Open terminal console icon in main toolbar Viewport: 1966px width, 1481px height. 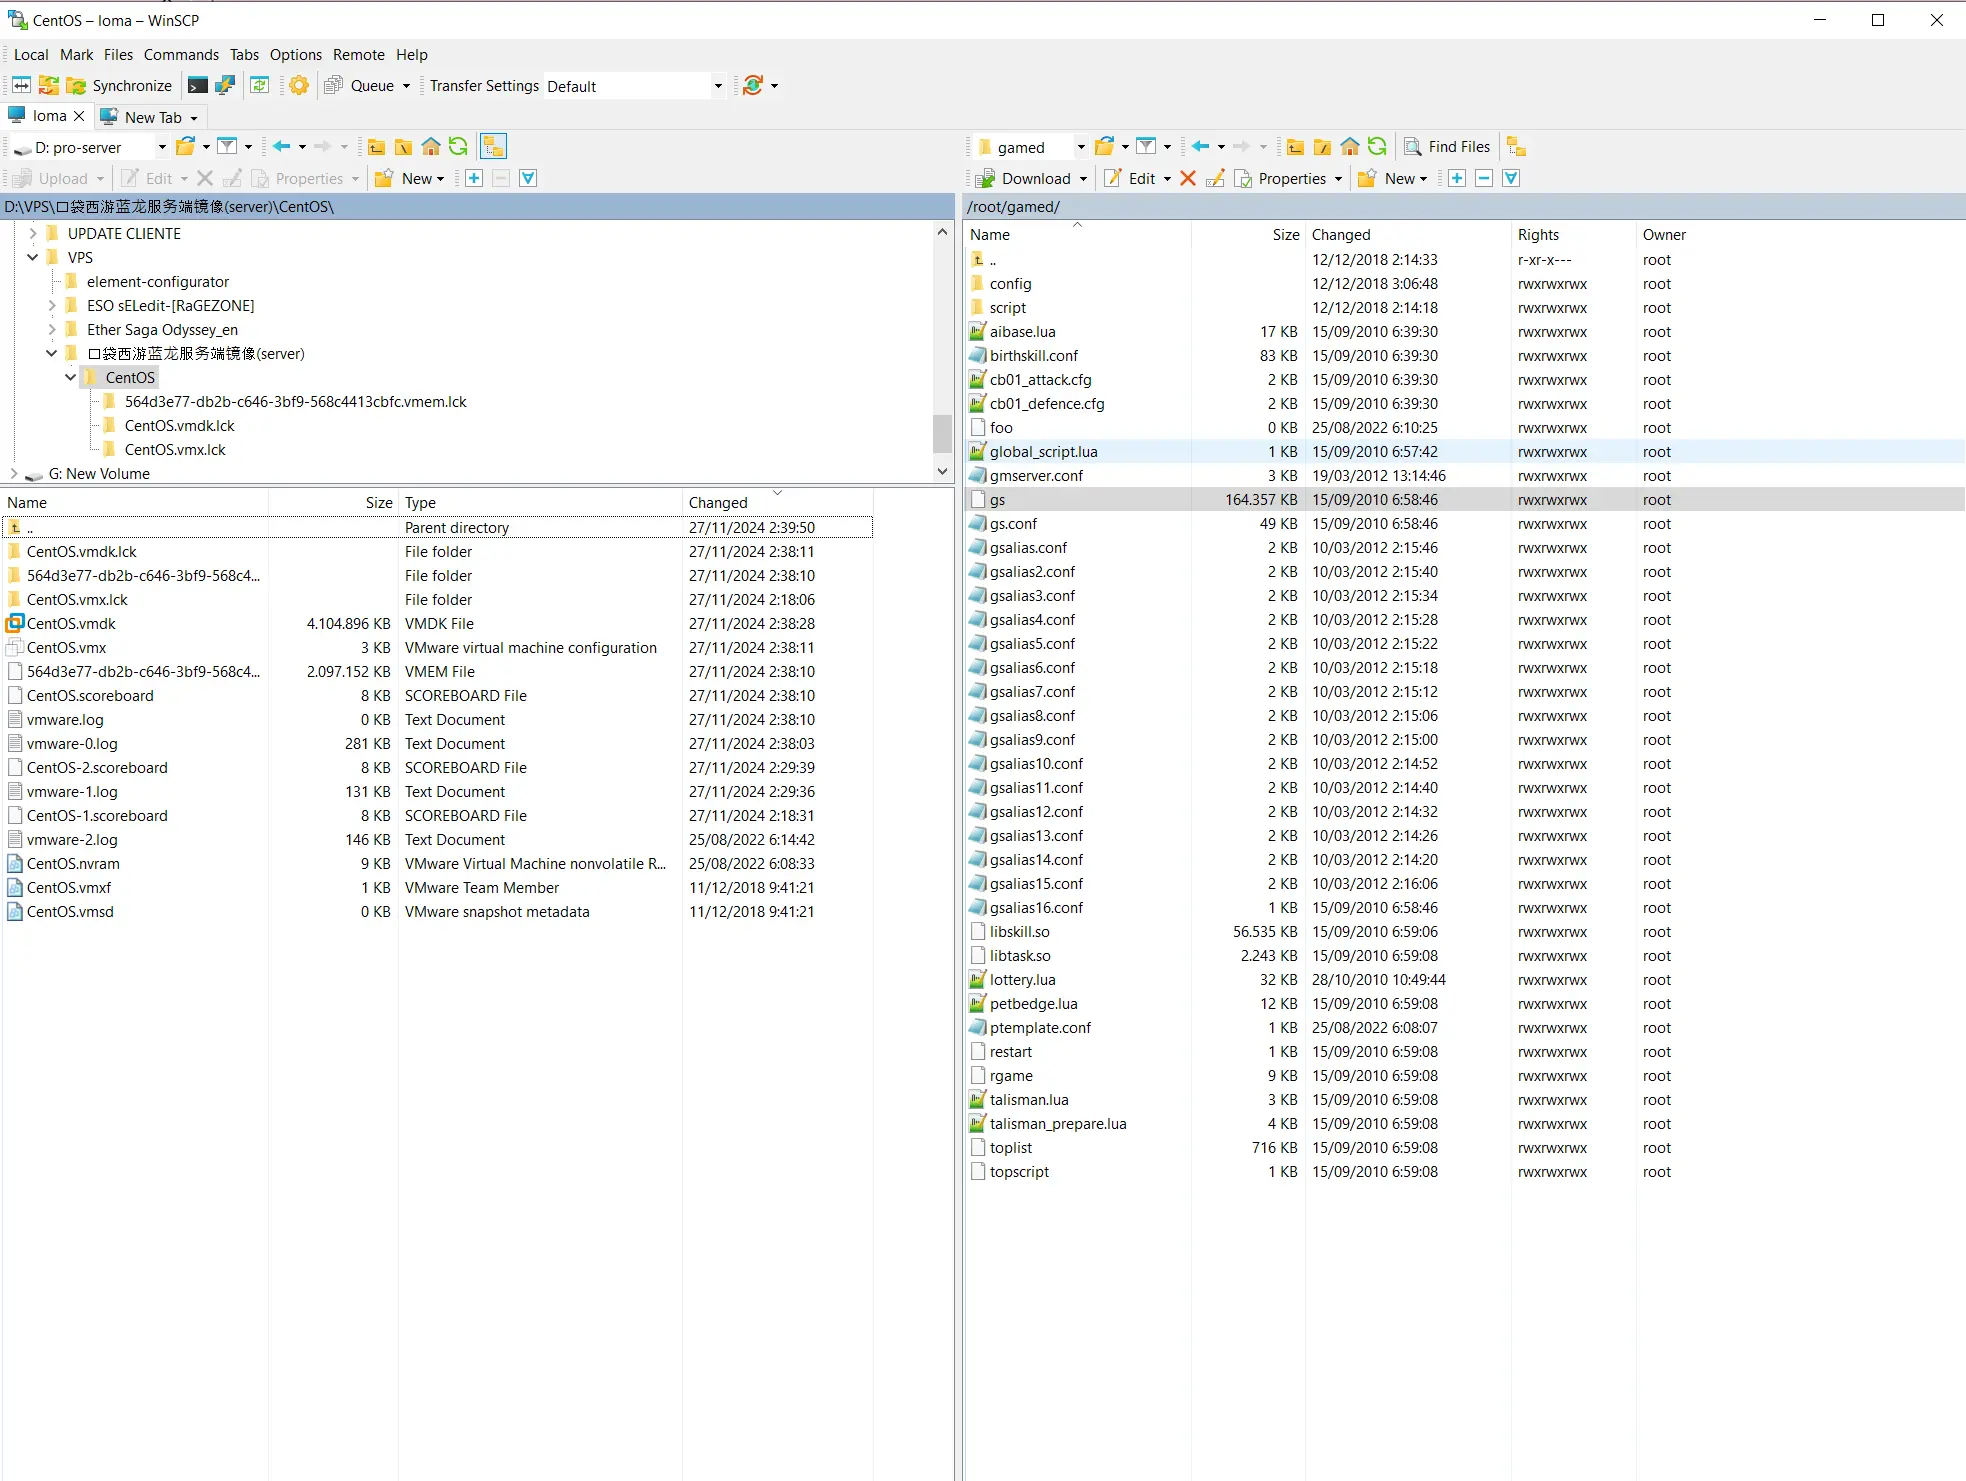click(198, 86)
